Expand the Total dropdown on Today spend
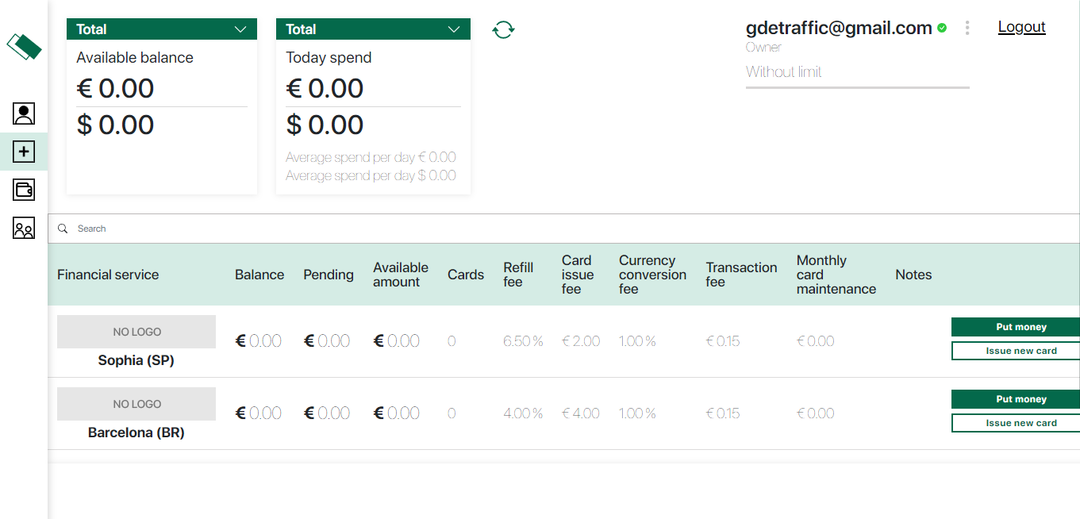 (454, 30)
